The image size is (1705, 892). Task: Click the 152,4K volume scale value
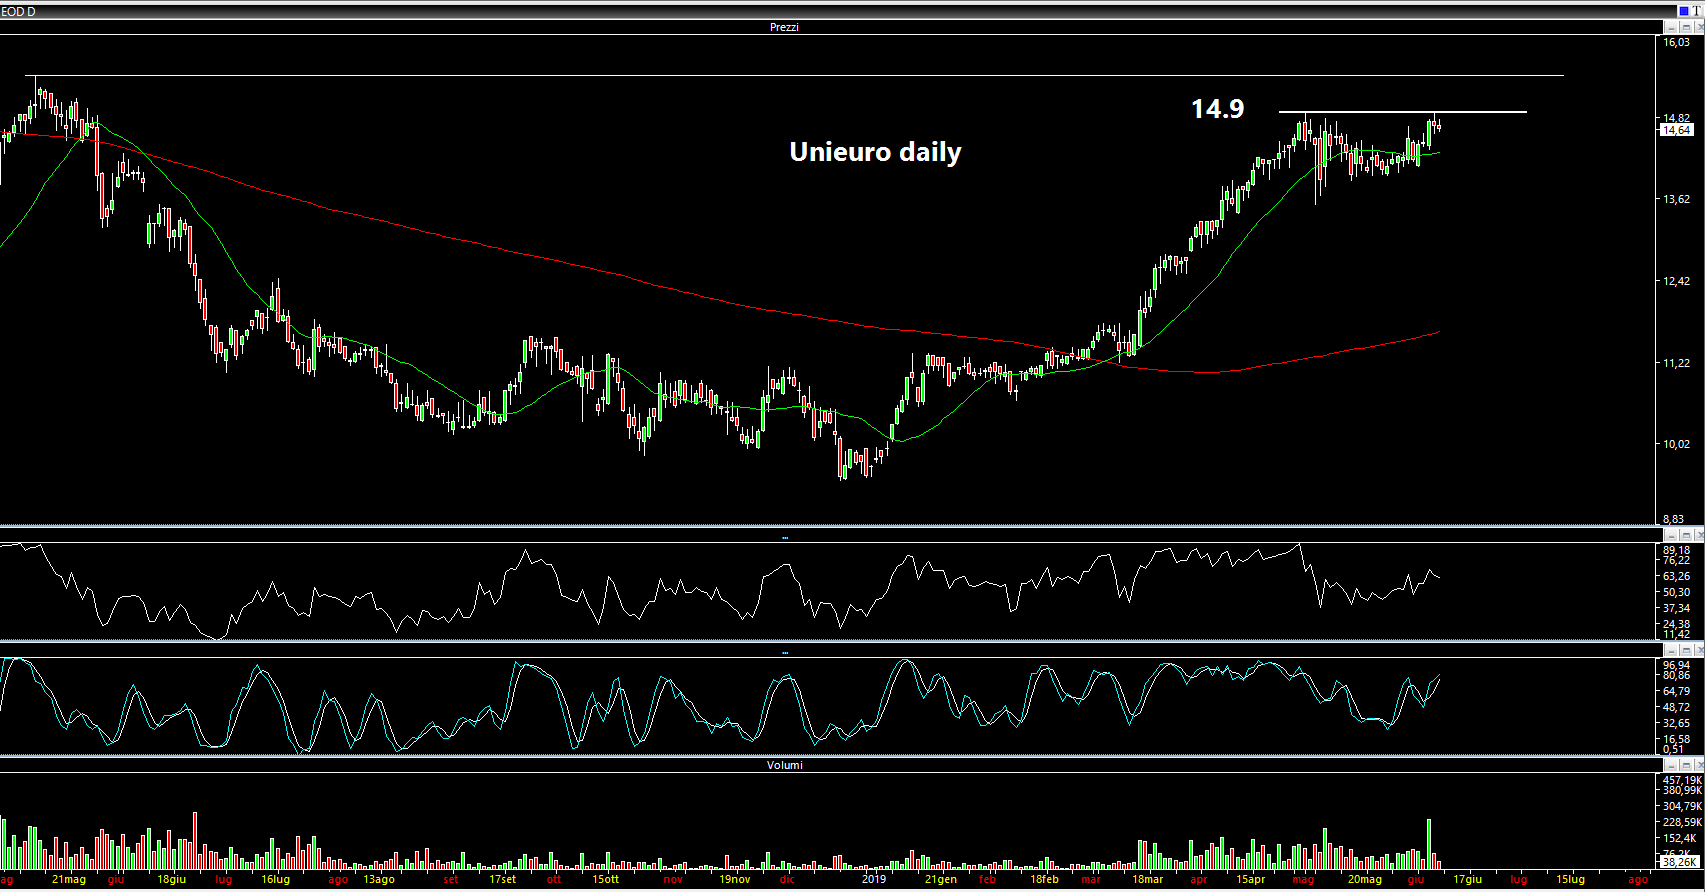pos(1679,838)
